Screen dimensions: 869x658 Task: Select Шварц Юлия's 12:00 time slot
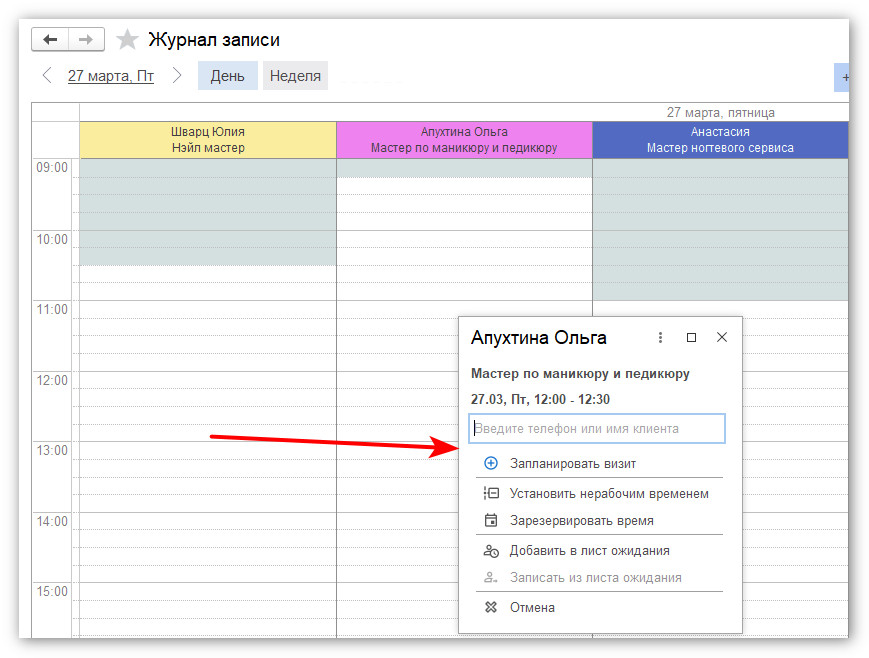click(208, 380)
